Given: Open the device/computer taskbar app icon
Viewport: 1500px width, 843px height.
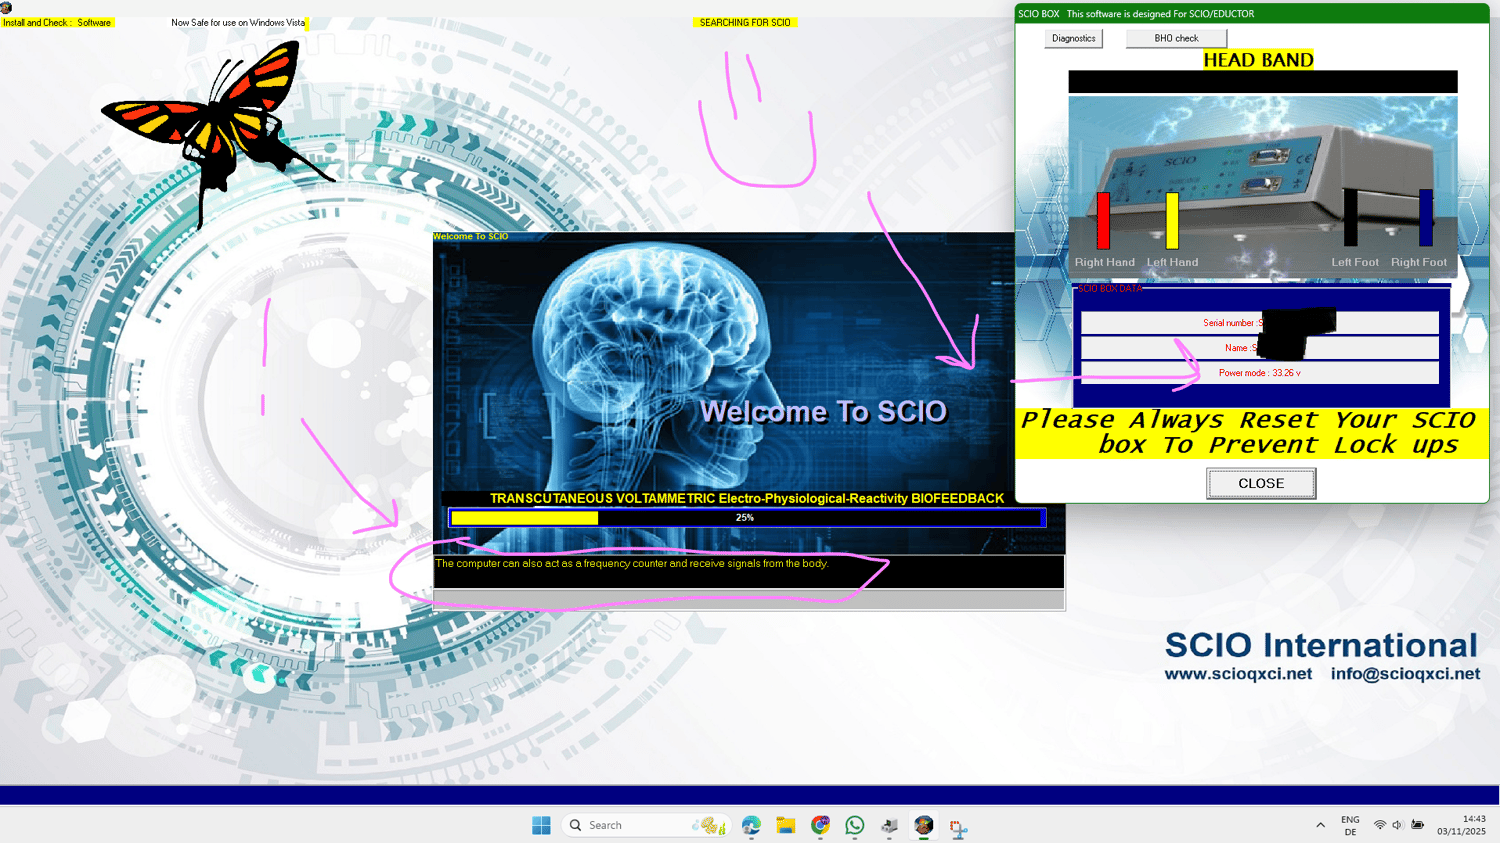Looking at the screenshot, I should (889, 825).
